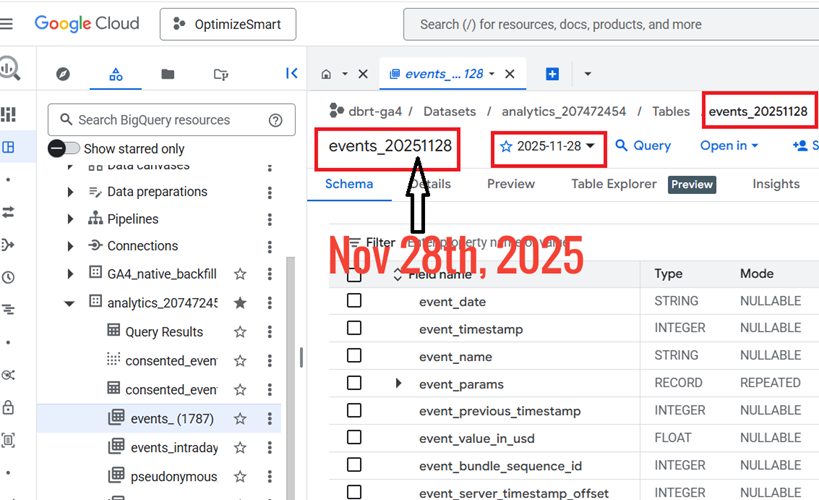819x500 pixels.
Task: Click Datasets breadcrumb link
Action: coord(449,111)
